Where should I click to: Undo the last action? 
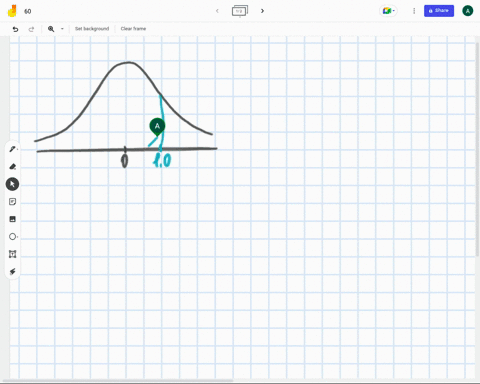[x=15, y=29]
